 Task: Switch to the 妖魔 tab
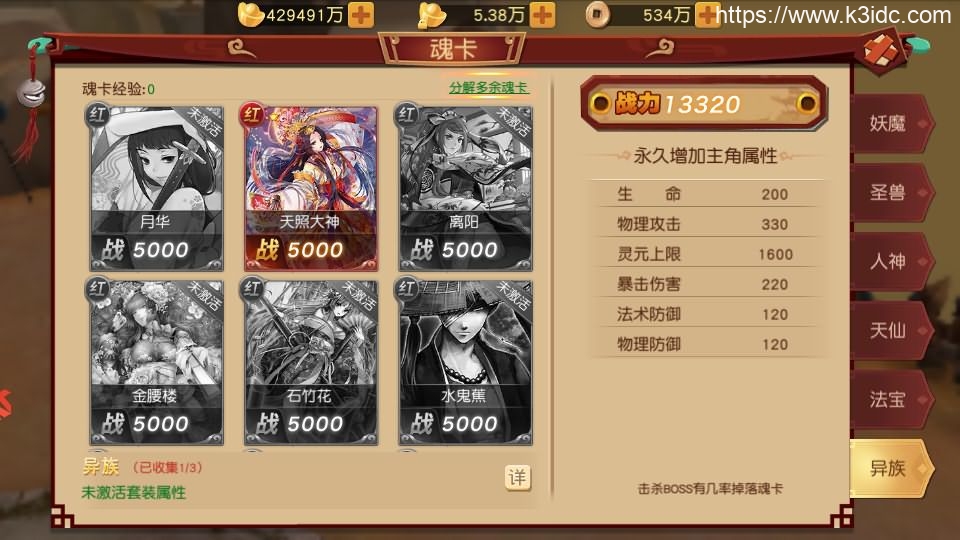(890, 124)
